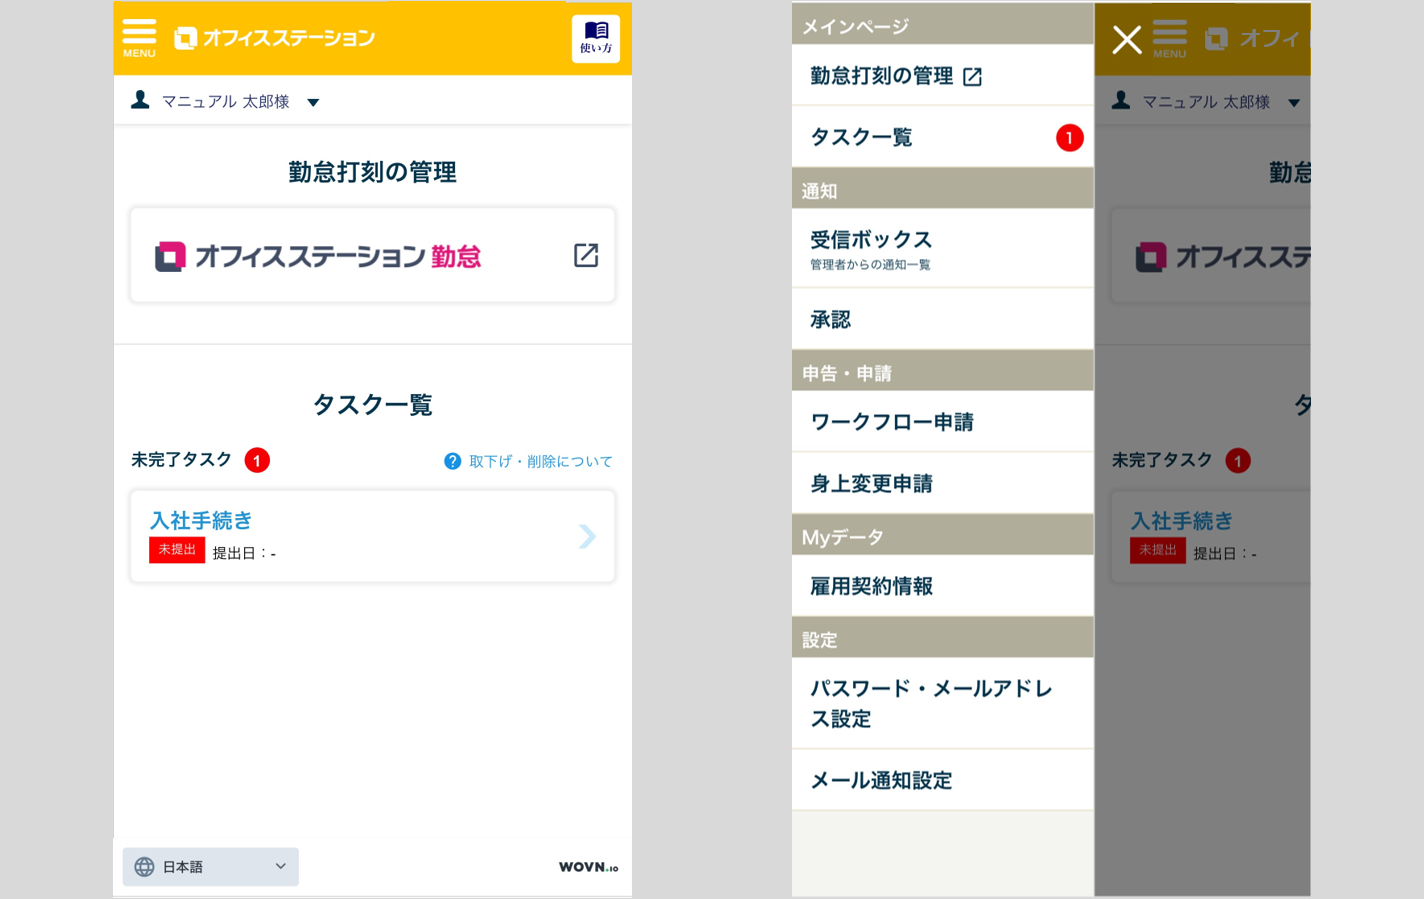Image resolution: width=1424 pixels, height=899 pixels.
Task: Open the オフィスステーション 勤怠 card
Action: (372, 256)
